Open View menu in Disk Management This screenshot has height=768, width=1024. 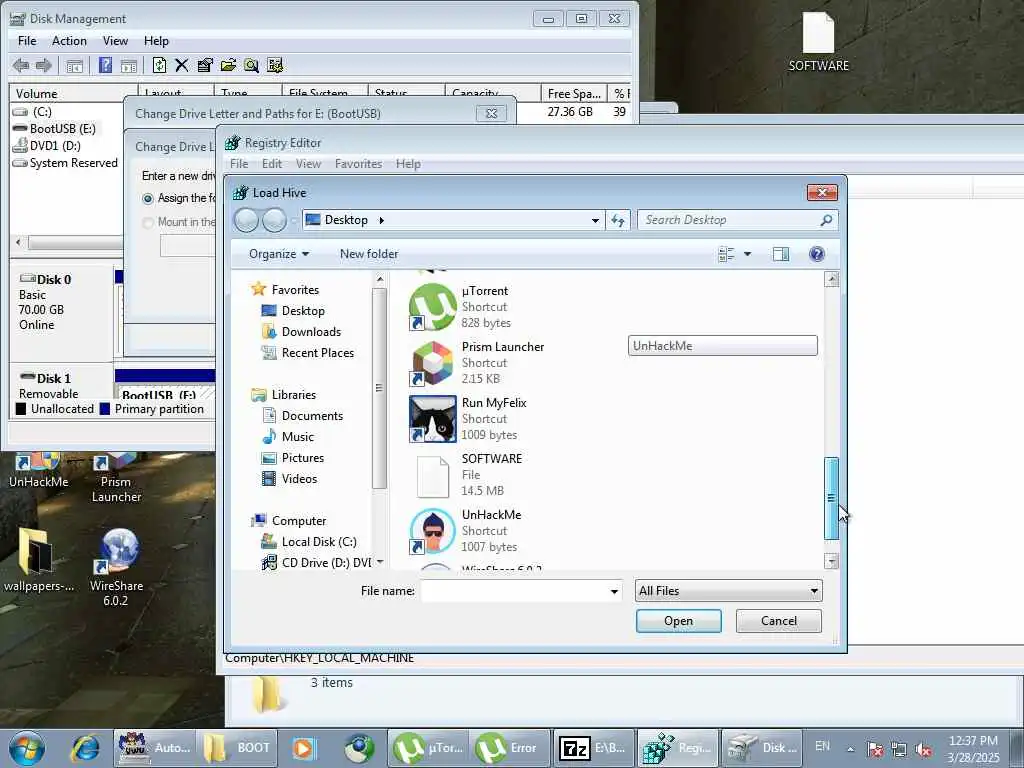click(x=115, y=40)
